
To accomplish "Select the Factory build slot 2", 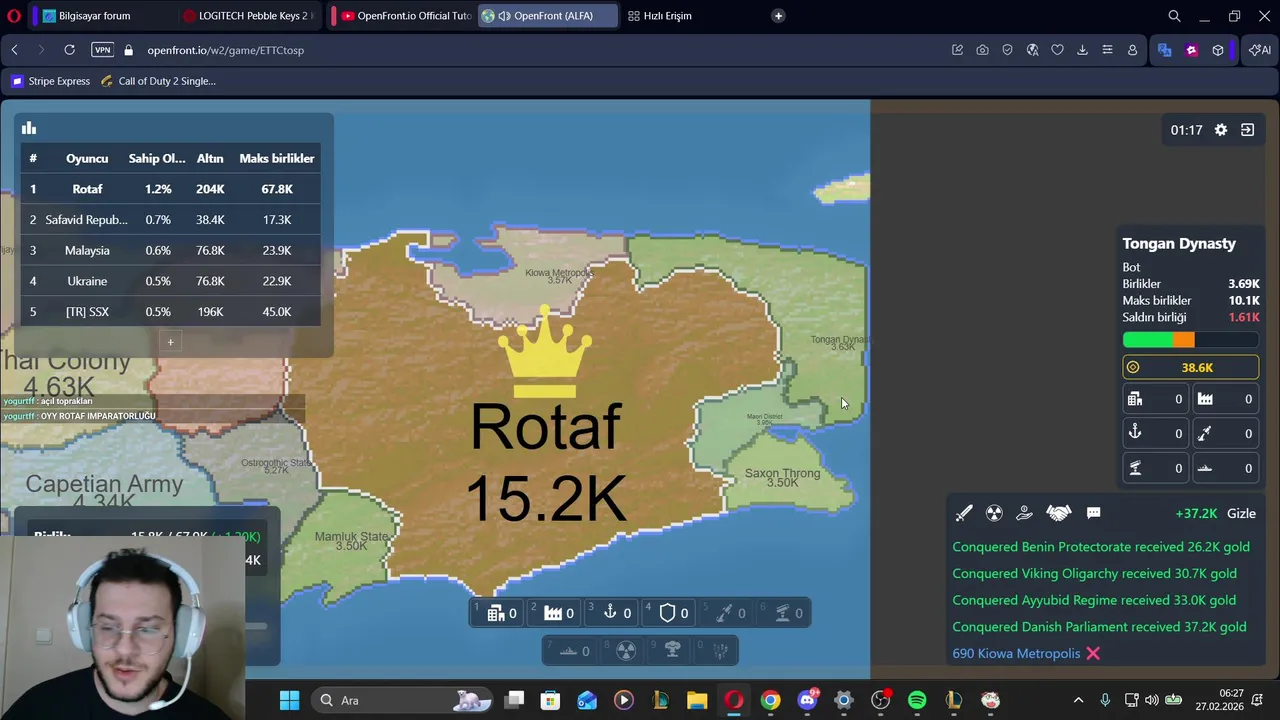I will pos(555,613).
